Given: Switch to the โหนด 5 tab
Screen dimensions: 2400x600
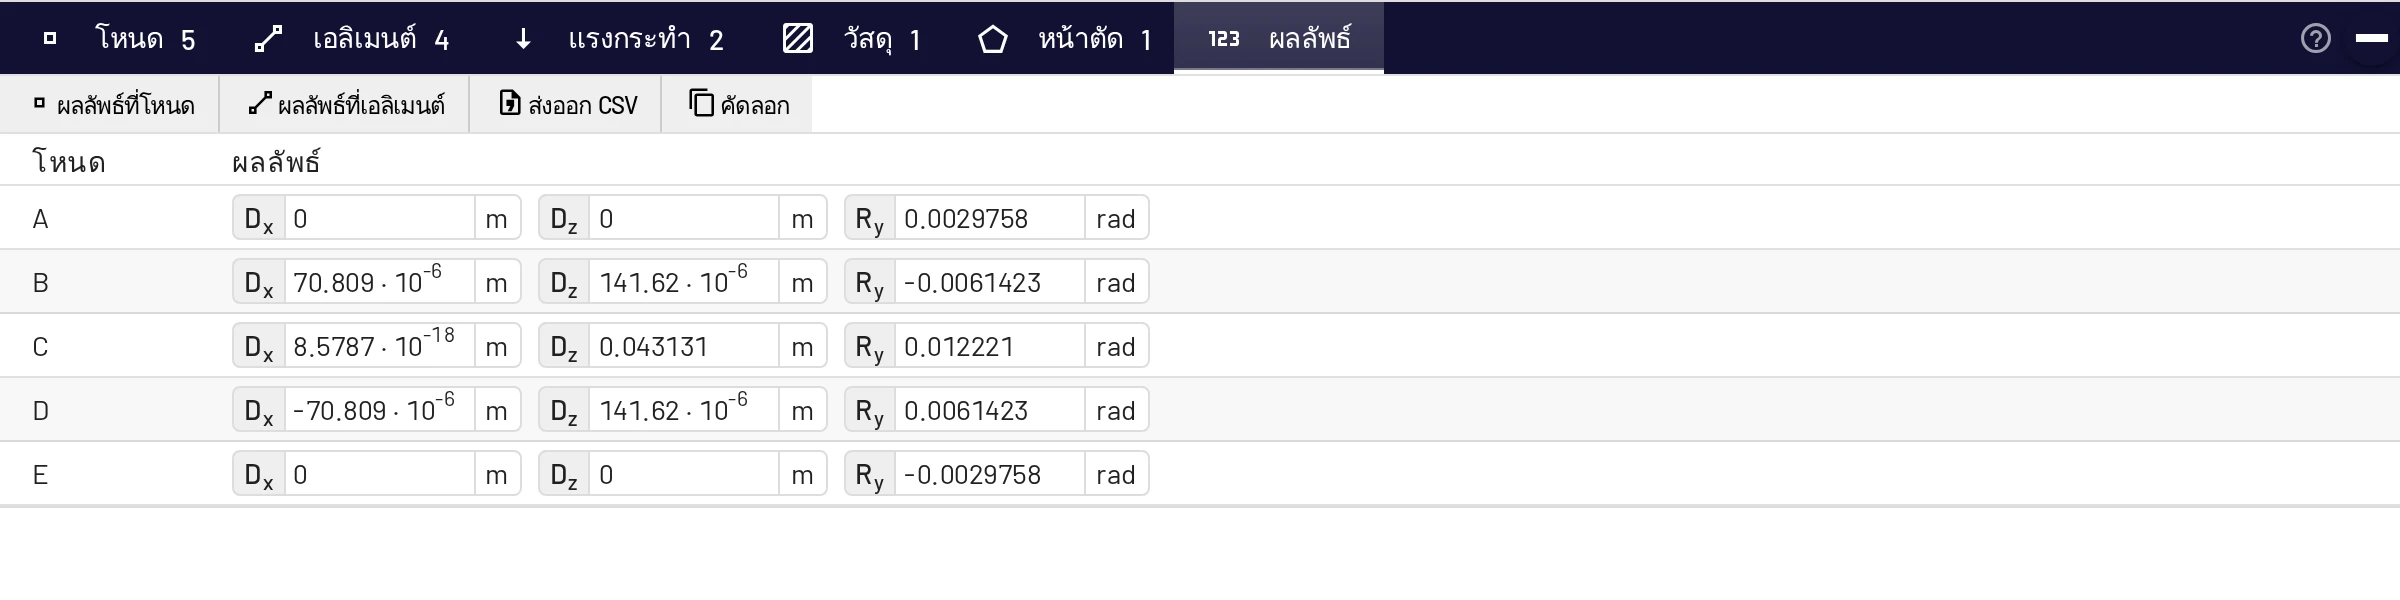Looking at the screenshot, I should pos(120,38).
